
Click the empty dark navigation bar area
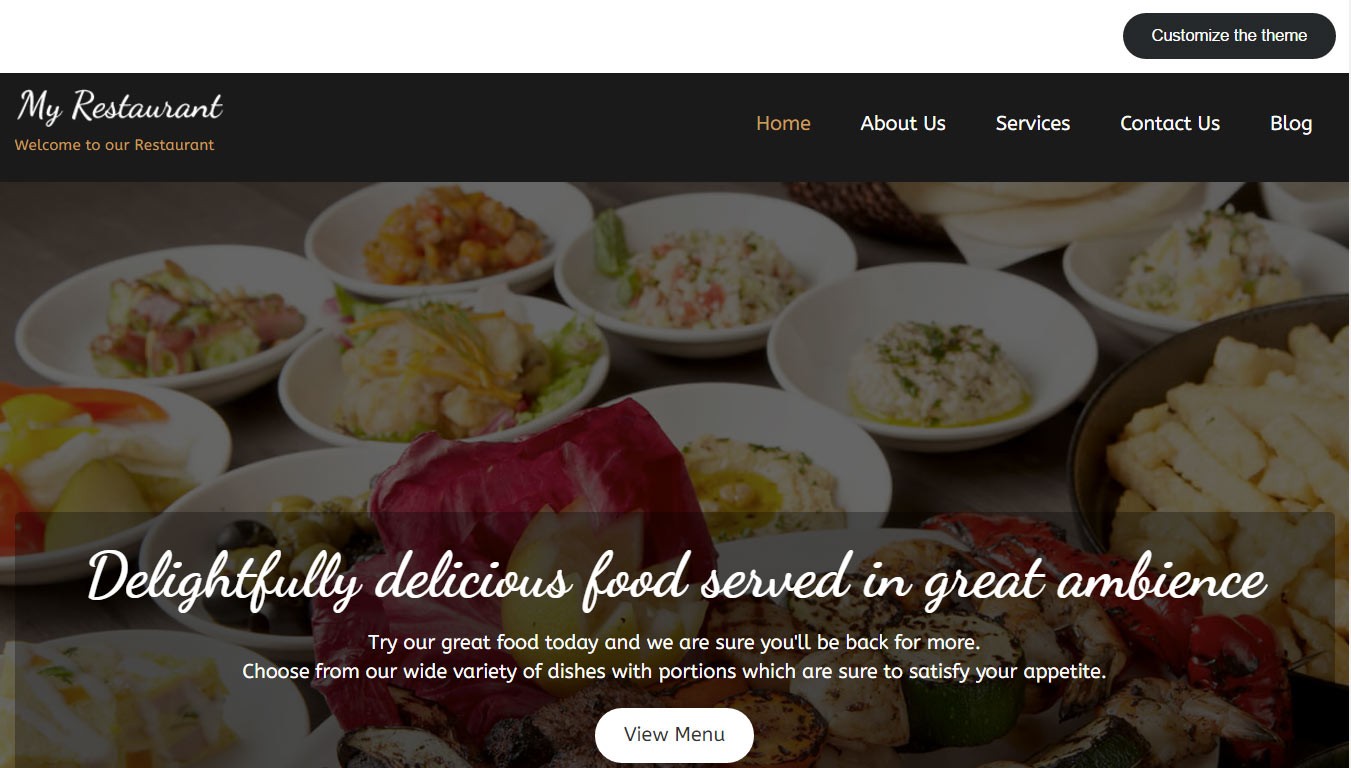(x=480, y=127)
